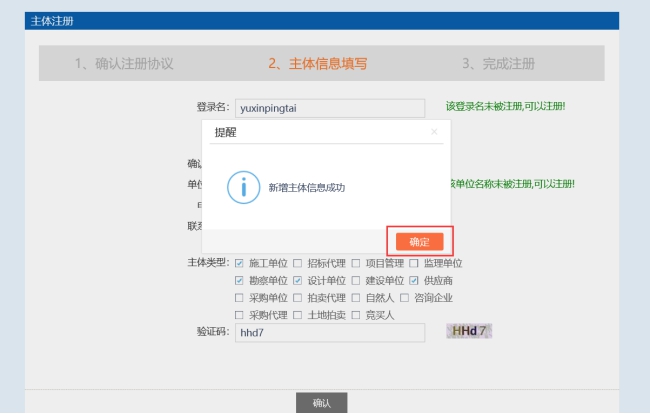Tick the 项目管理 checkbox
Viewport: 650px width, 414px height.
(356, 263)
